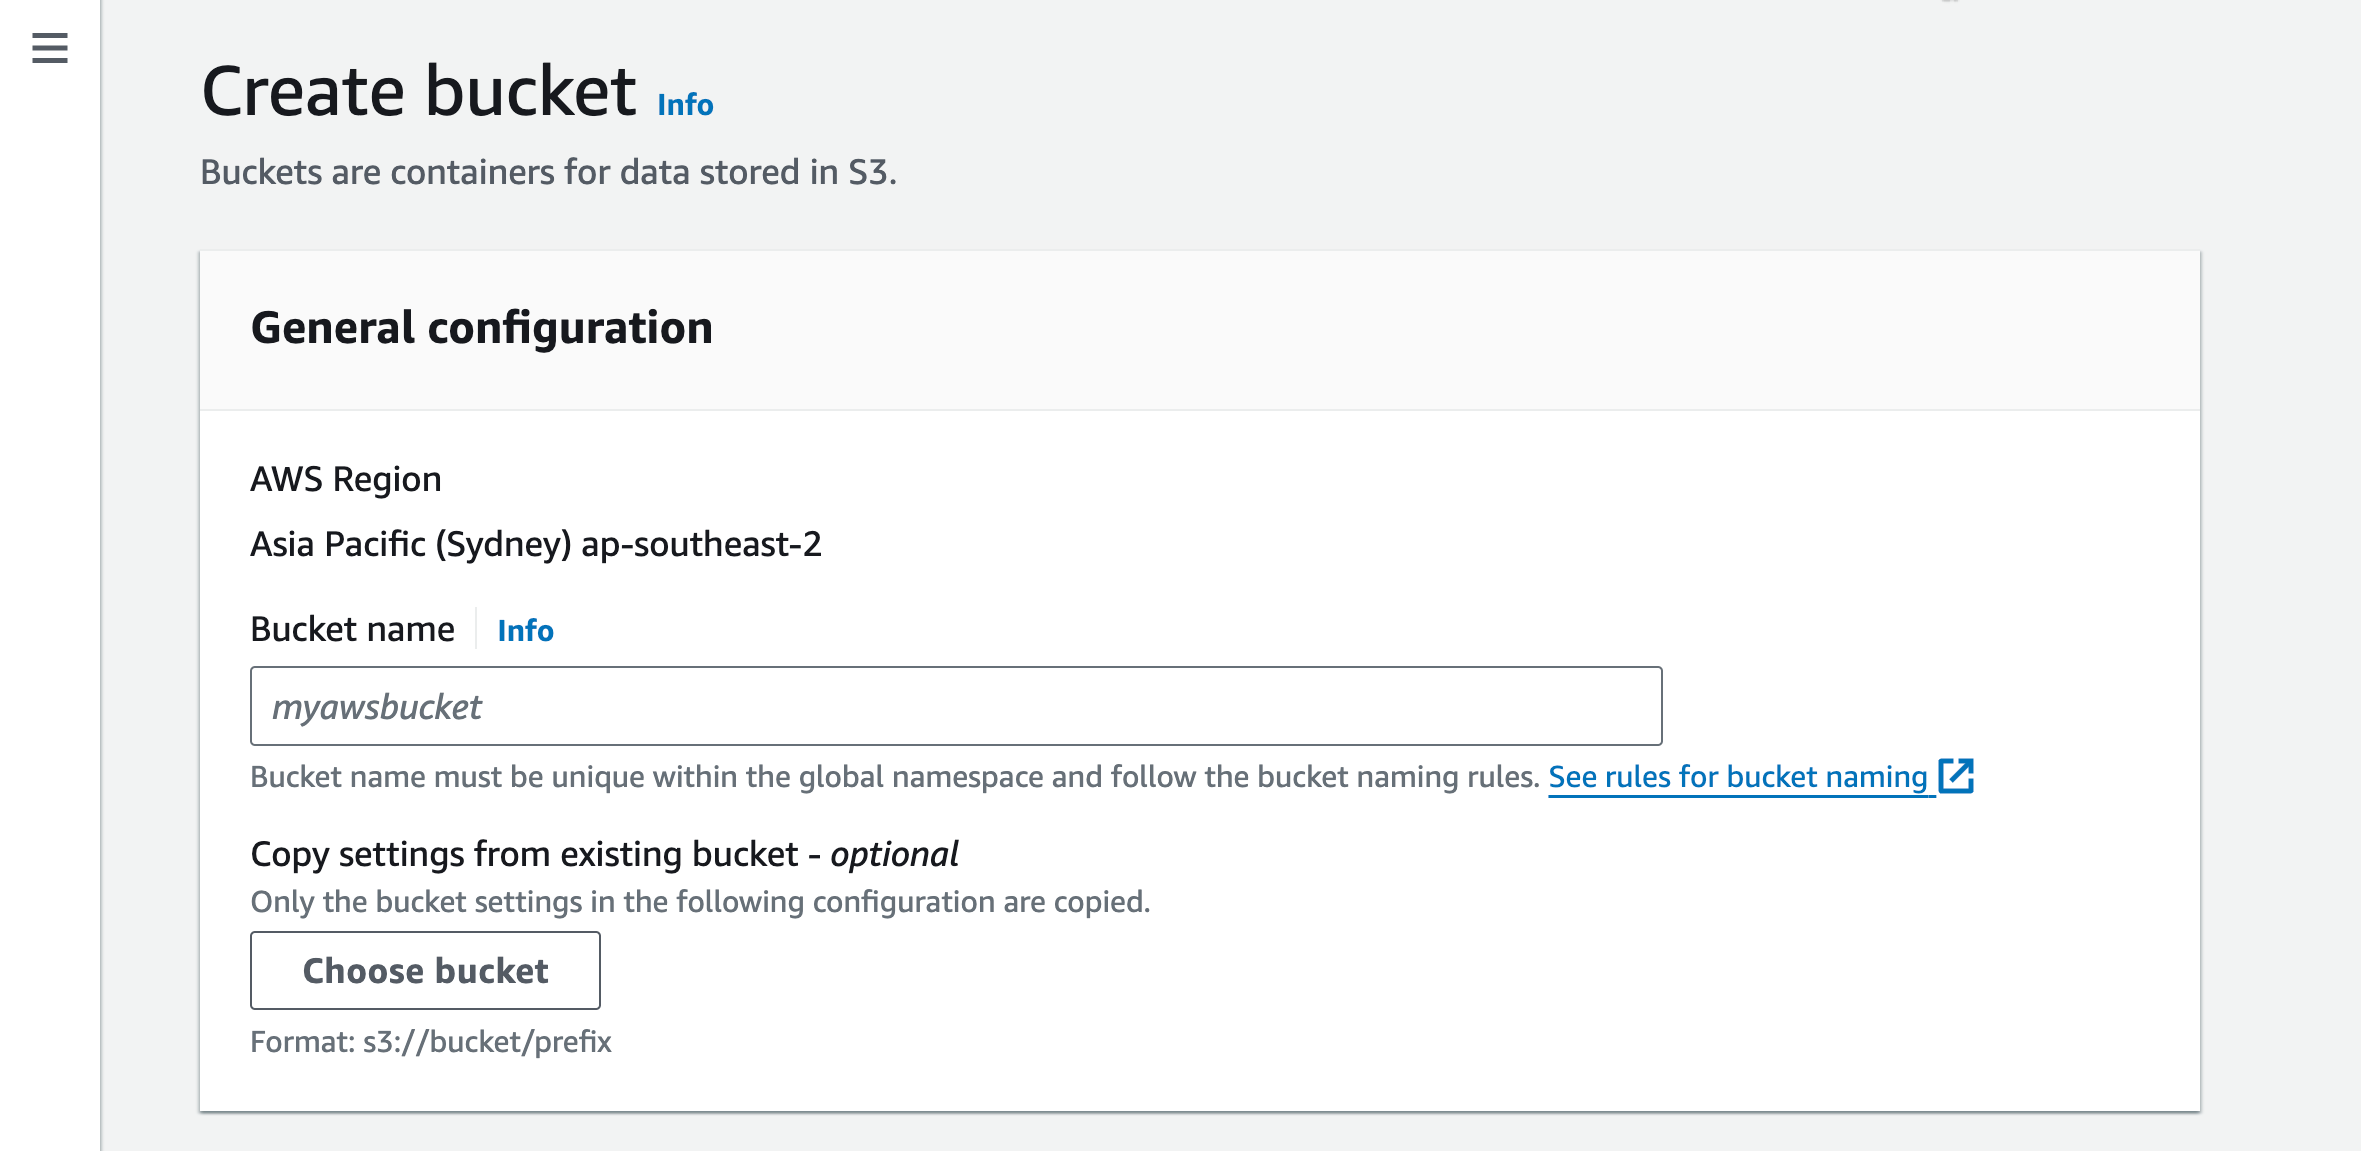The width and height of the screenshot is (2361, 1151).
Task: Click Info link beside Create bucket heading
Action: coord(685,105)
